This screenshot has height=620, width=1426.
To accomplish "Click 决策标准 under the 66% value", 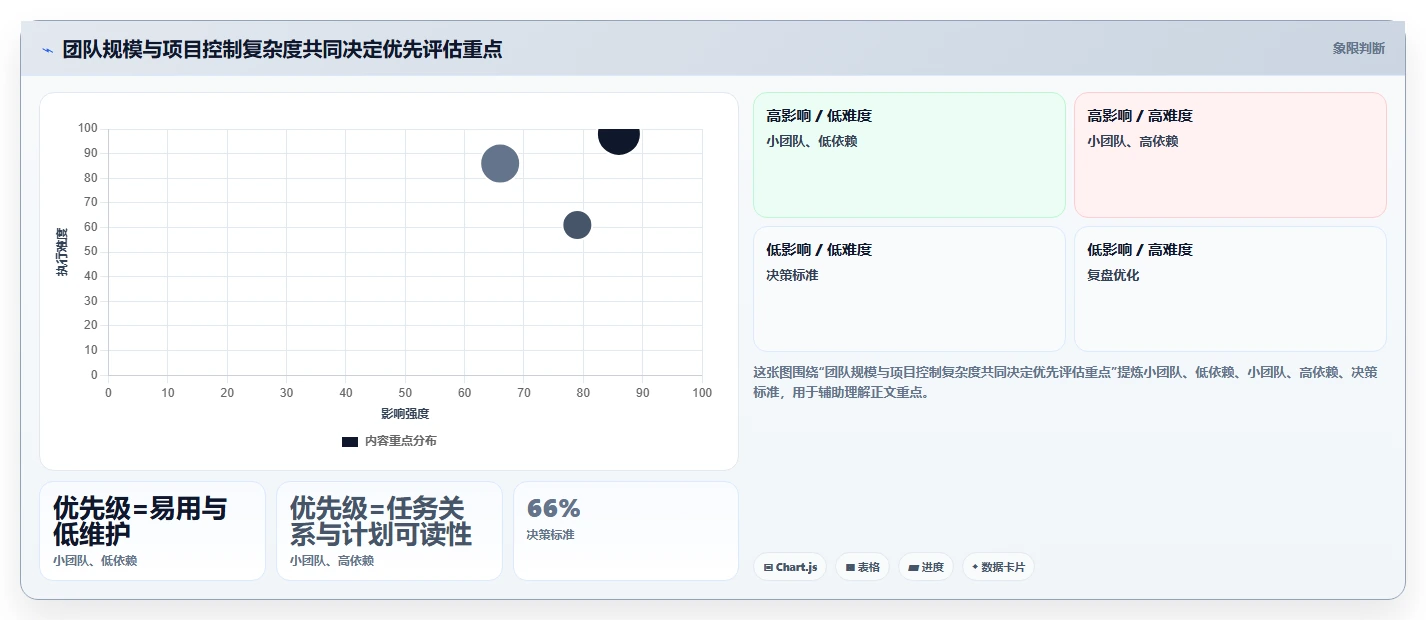I will 550,535.
